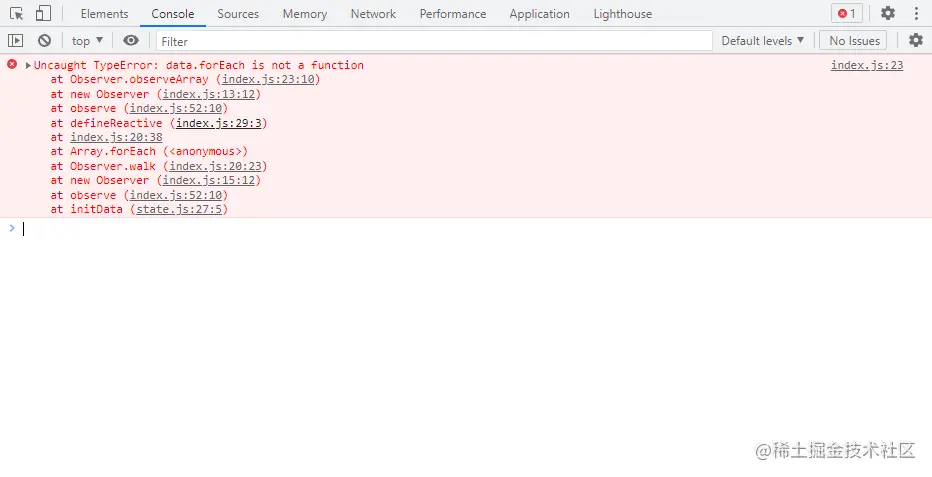Click the 'initData' stack frame text
The image size is (932, 477).
pos(96,209)
